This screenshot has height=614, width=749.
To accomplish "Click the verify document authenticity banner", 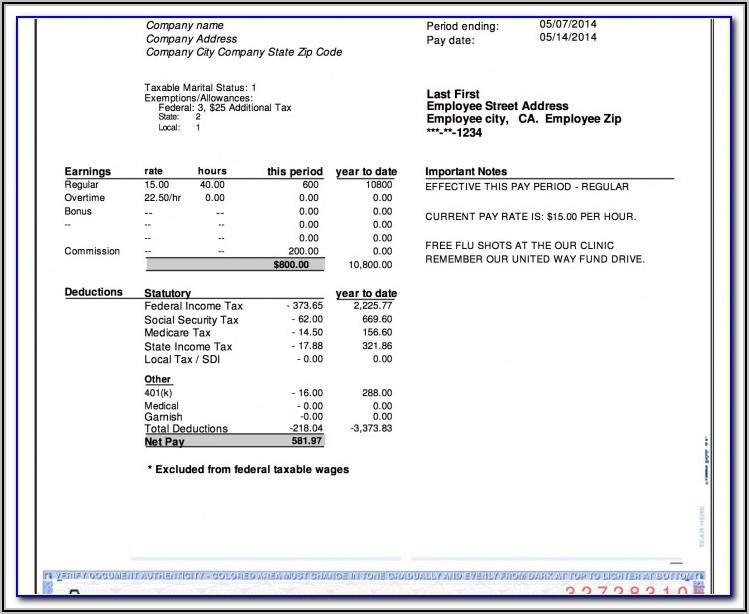I will coord(370,578).
